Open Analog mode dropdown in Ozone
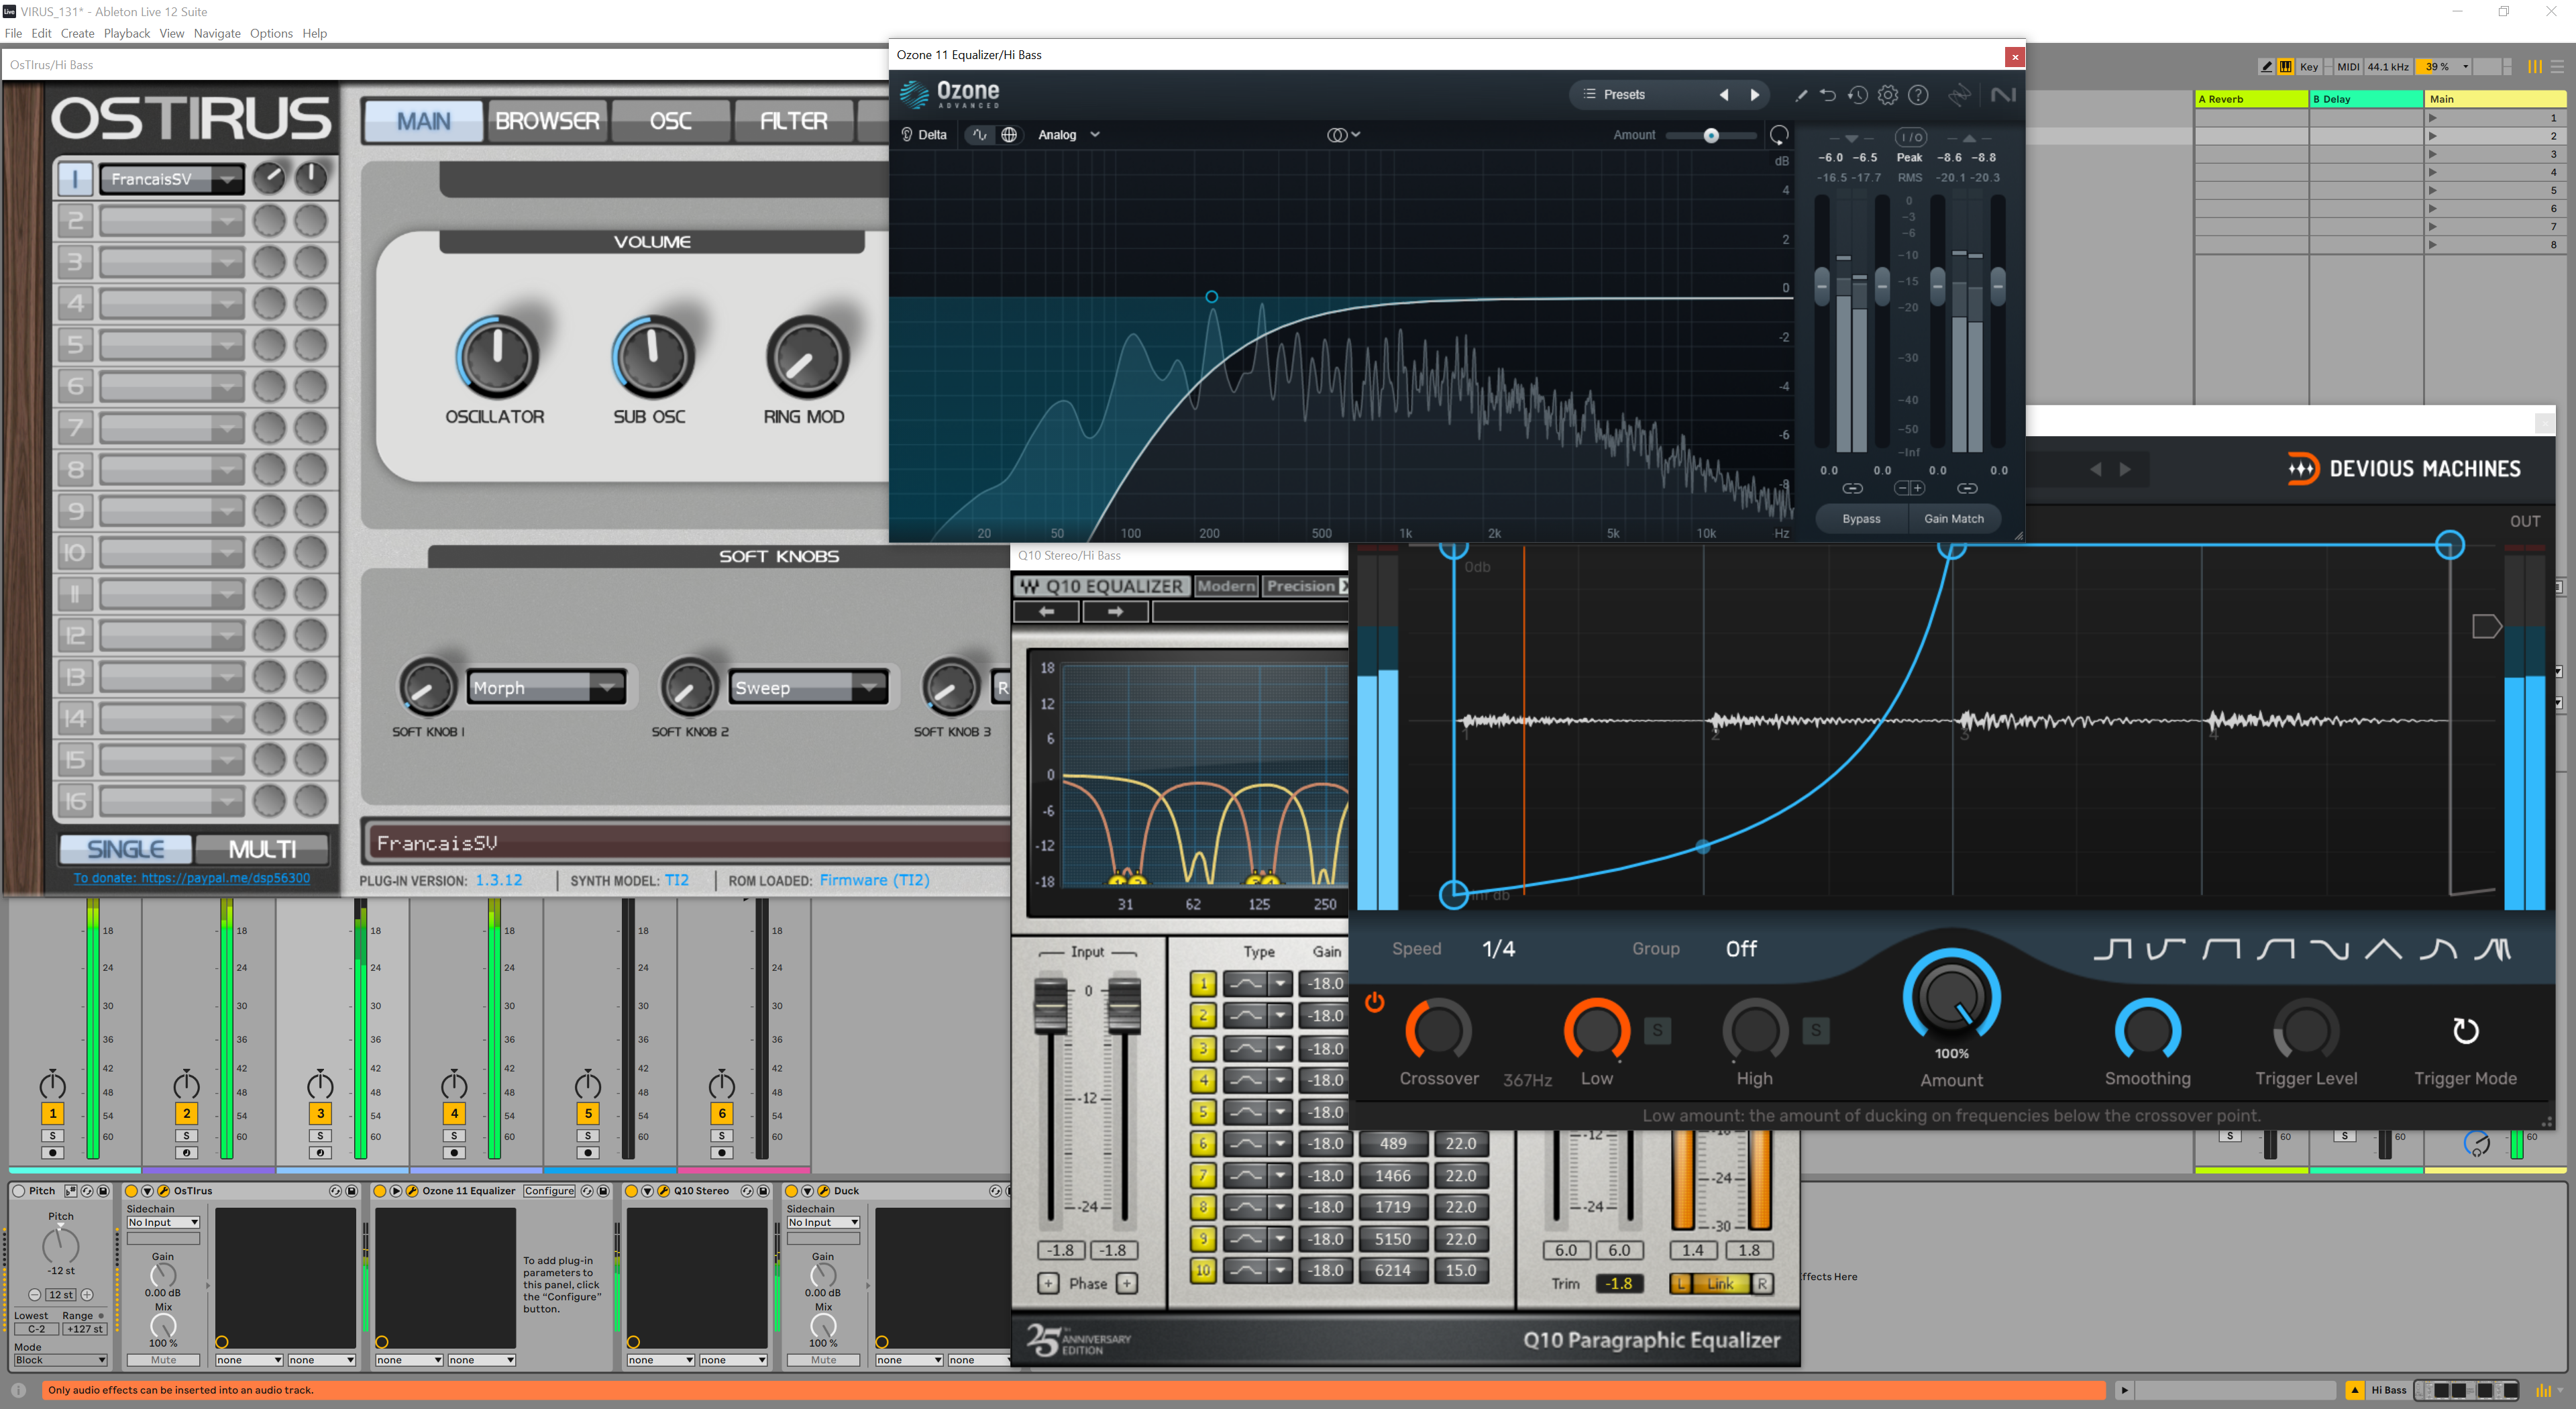2576x1409 pixels. [x=1068, y=135]
